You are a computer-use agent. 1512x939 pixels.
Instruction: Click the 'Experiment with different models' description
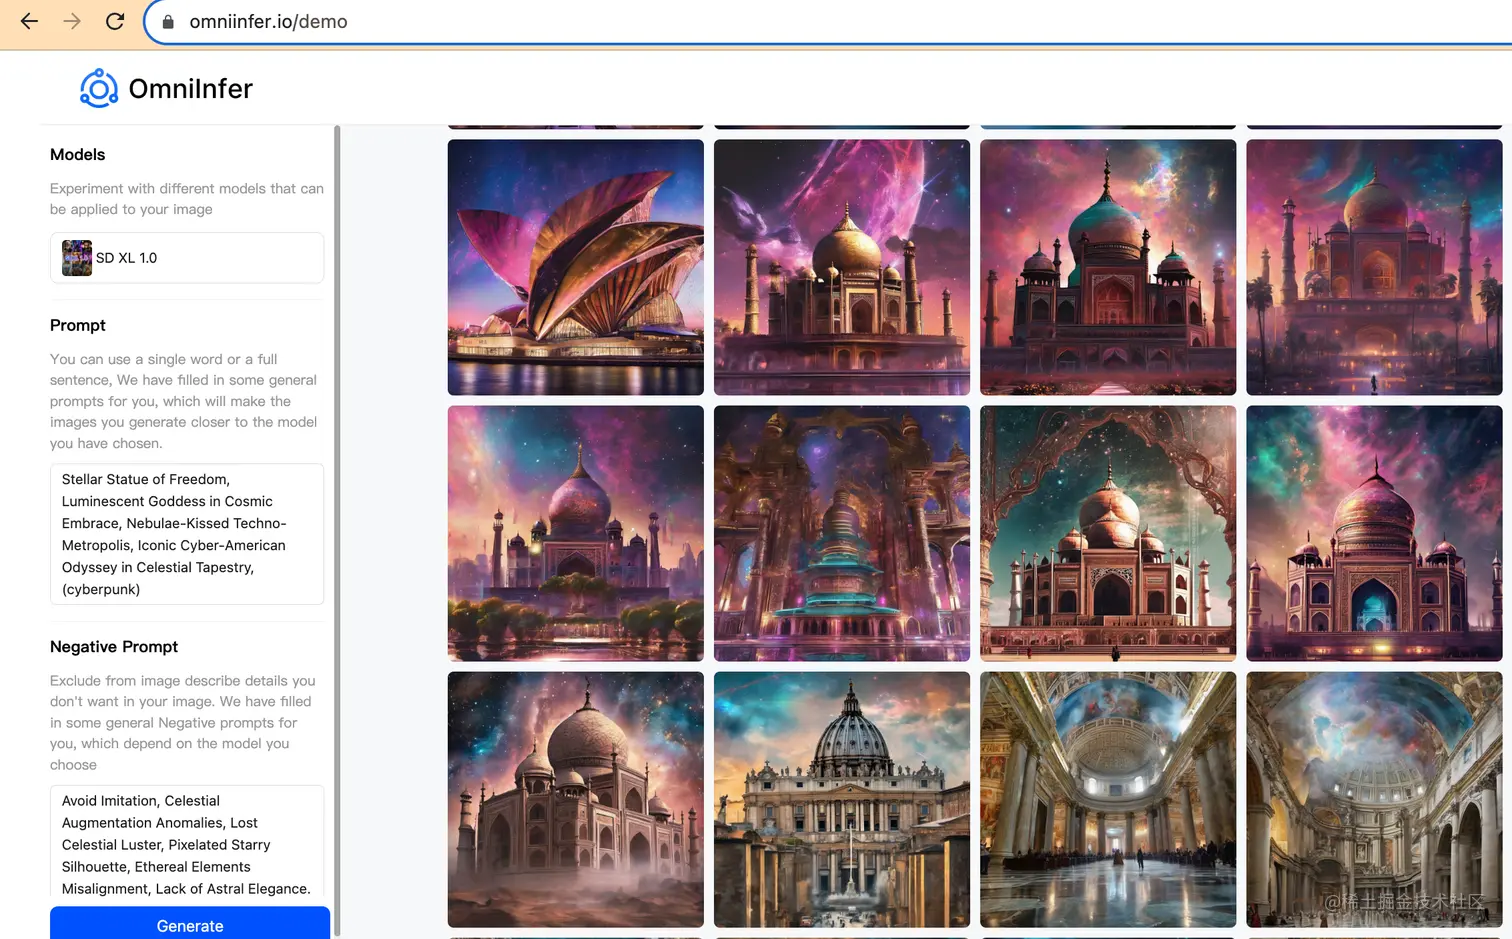pos(187,199)
